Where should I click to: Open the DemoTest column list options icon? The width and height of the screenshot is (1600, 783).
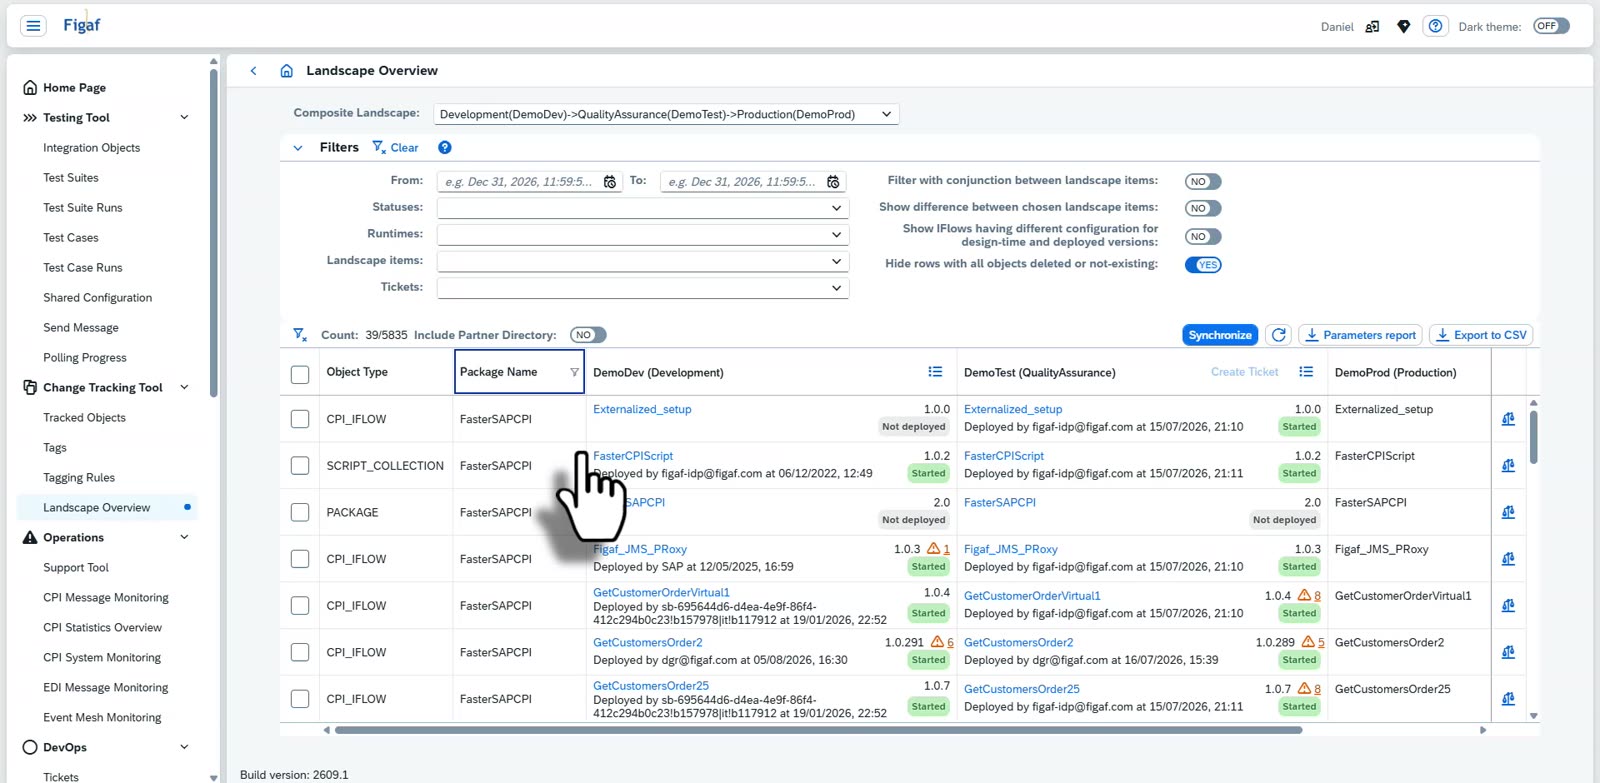(x=1306, y=372)
